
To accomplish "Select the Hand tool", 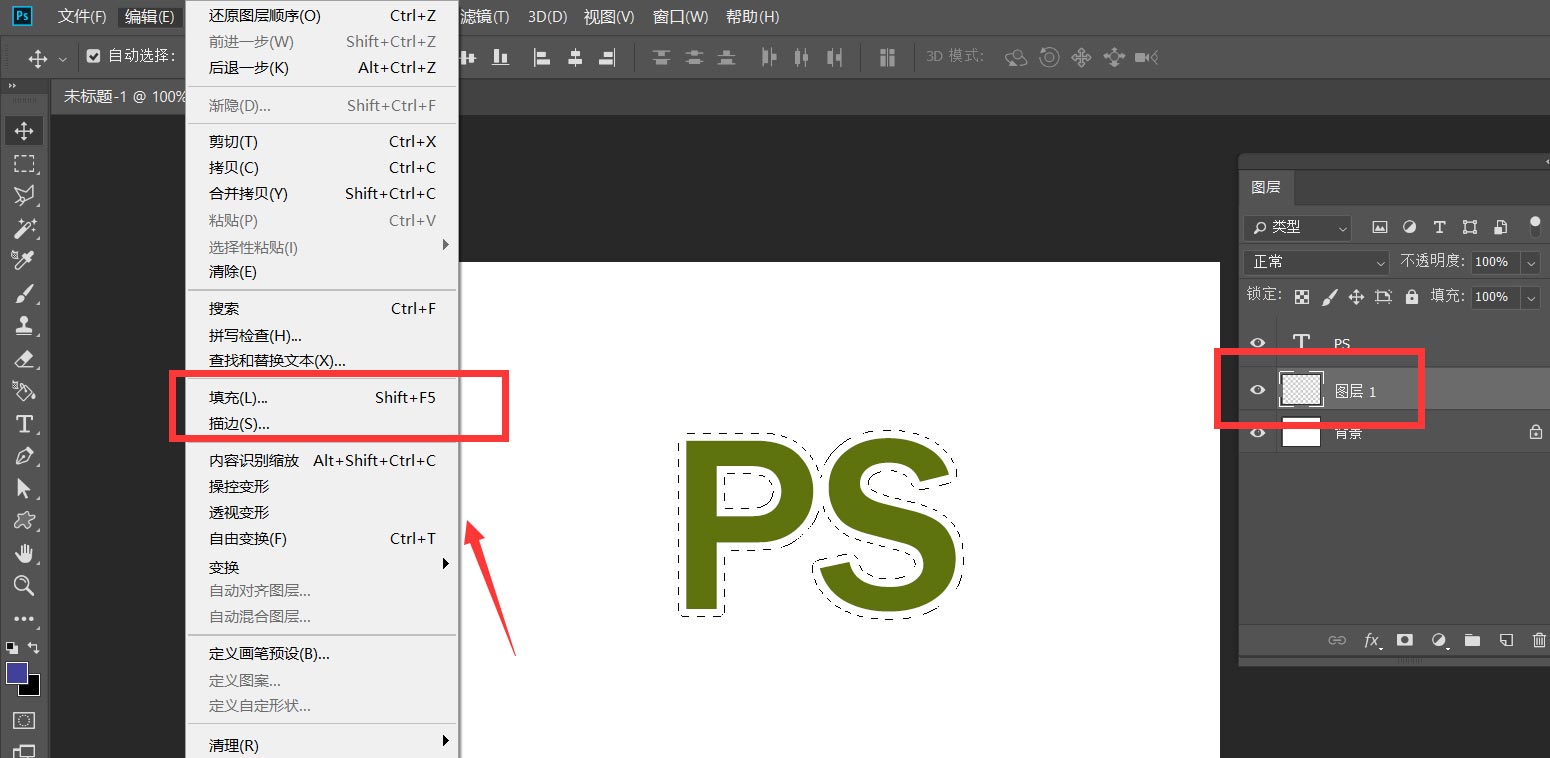I will (x=24, y=553).
